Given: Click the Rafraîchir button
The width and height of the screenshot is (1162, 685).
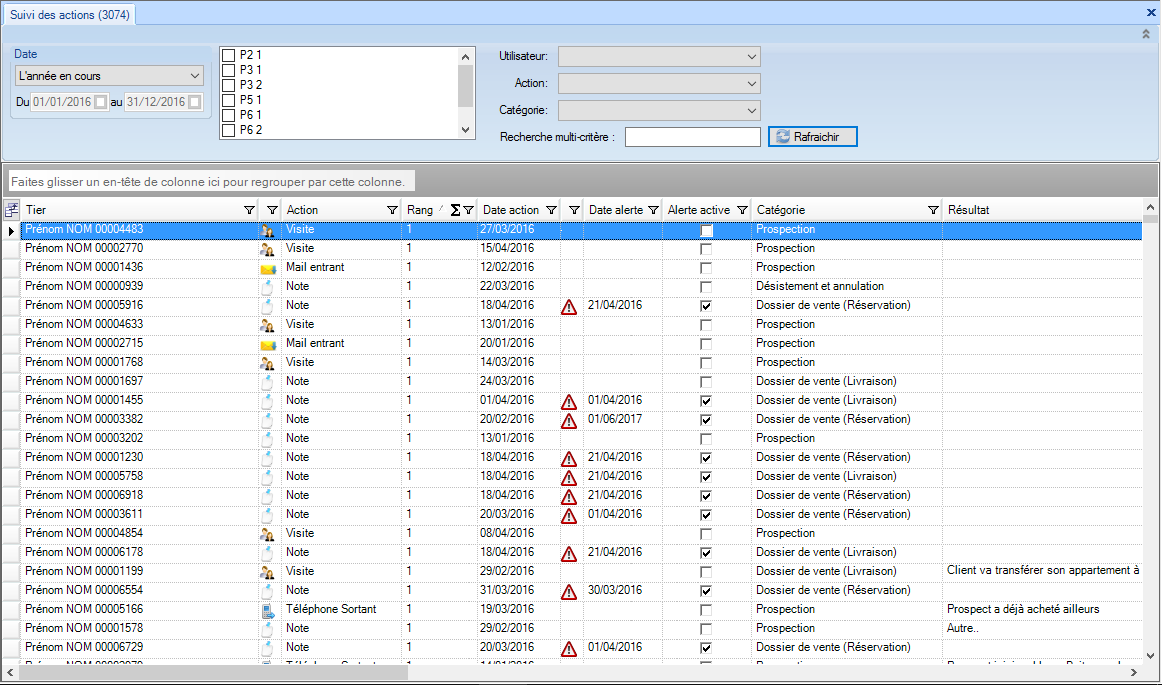Looking at the screenshot, I should (812, 137).
